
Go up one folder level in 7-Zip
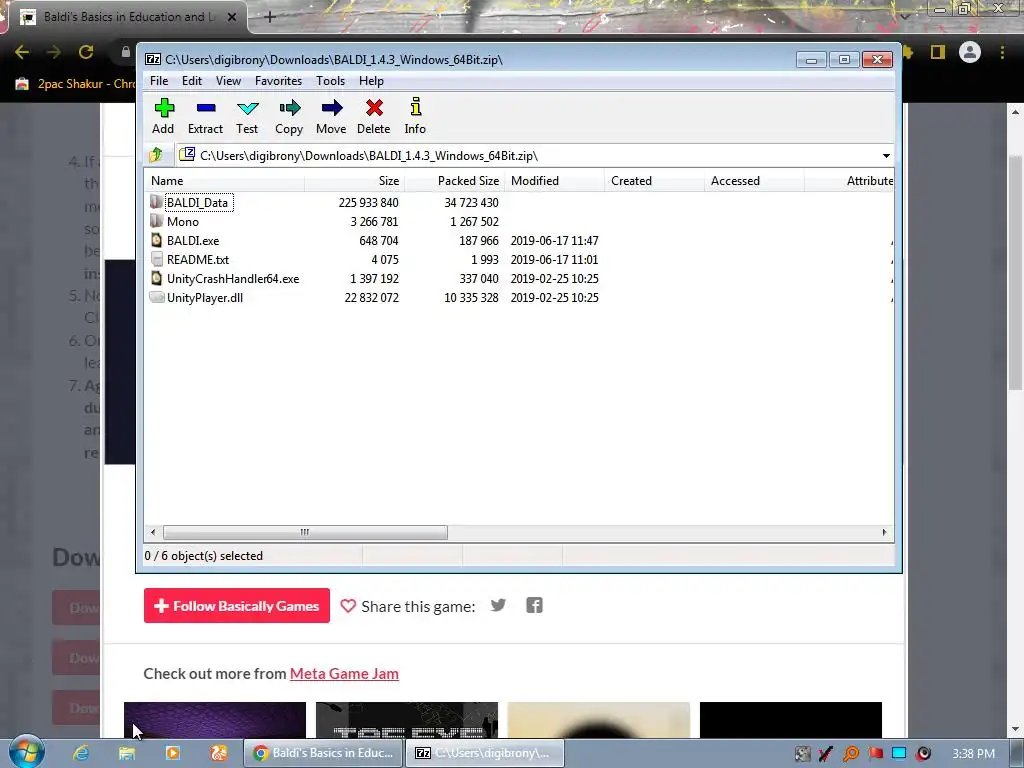pyautogui.click(x=156, y=155)
